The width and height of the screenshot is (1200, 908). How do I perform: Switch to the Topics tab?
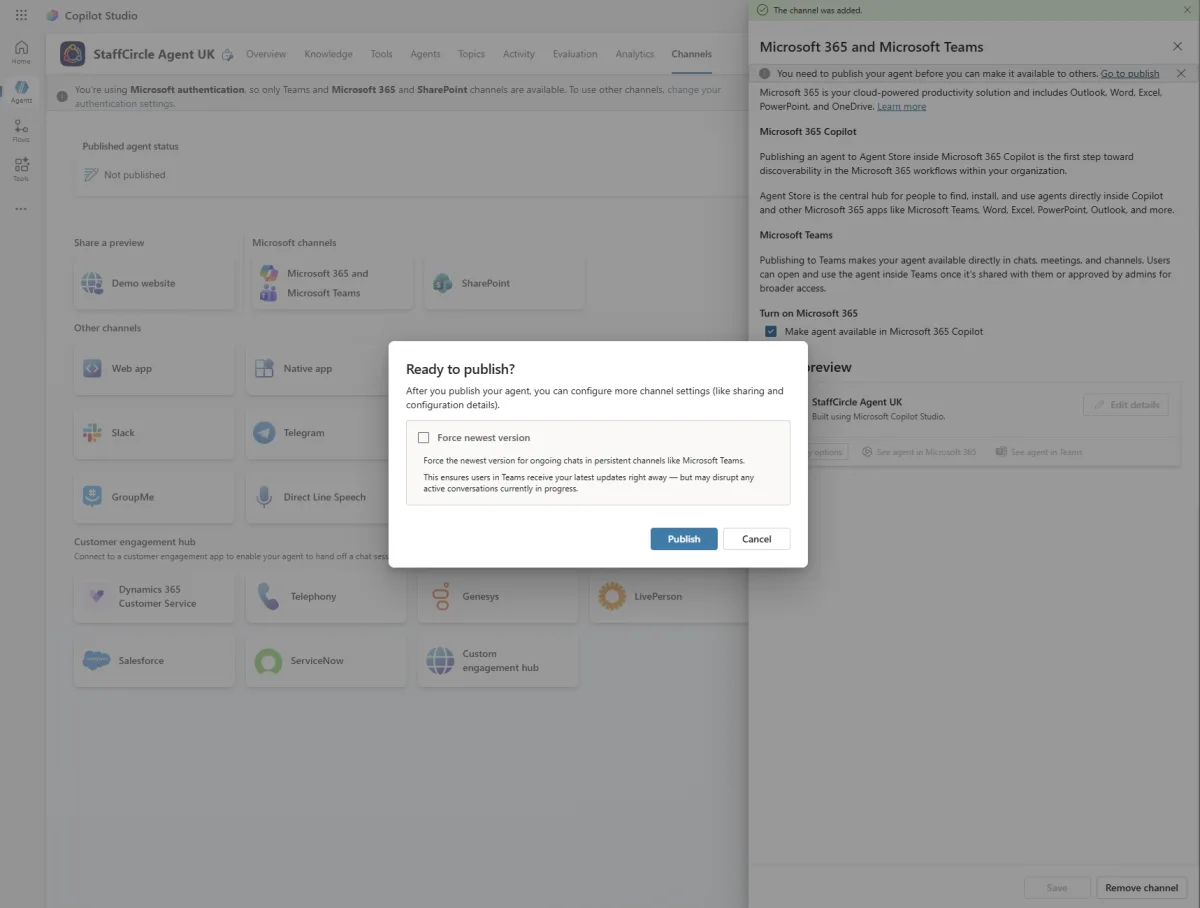[471, 54]
